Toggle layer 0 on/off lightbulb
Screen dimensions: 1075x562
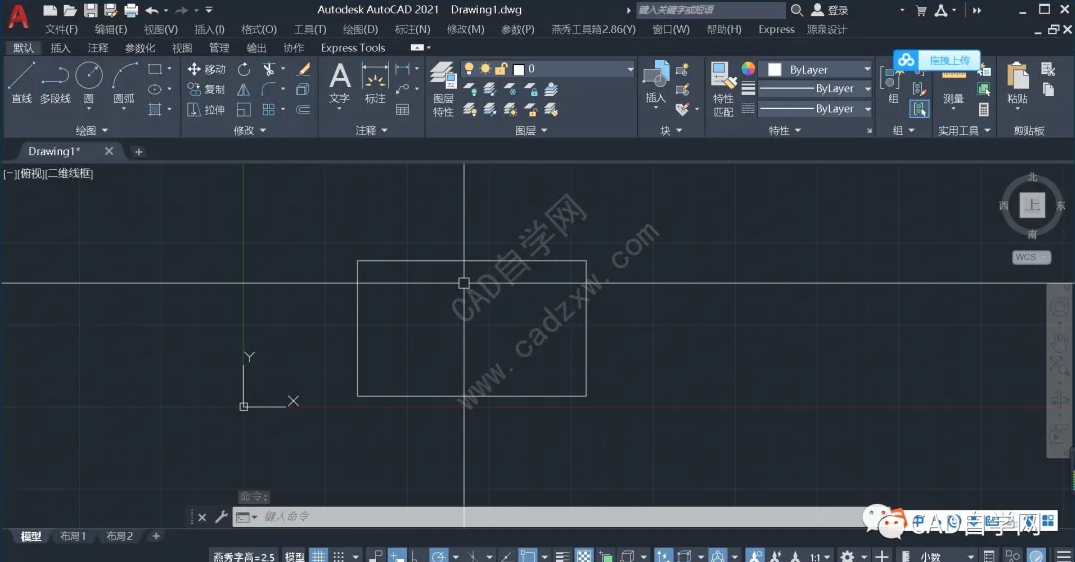click(x=469, y=69)
